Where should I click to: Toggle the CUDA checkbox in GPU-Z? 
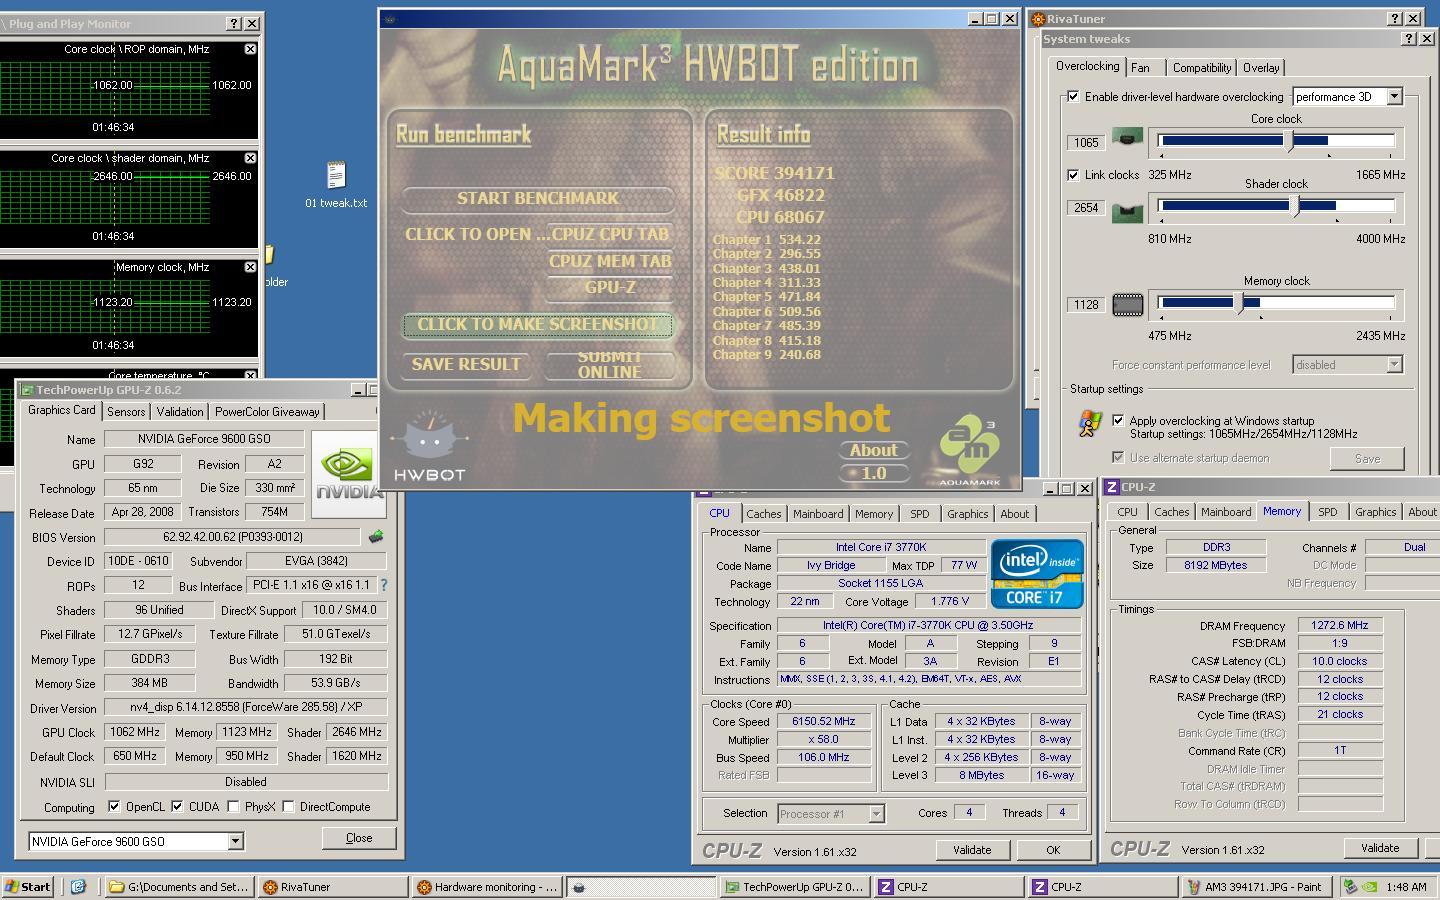[x=177, y=806]
